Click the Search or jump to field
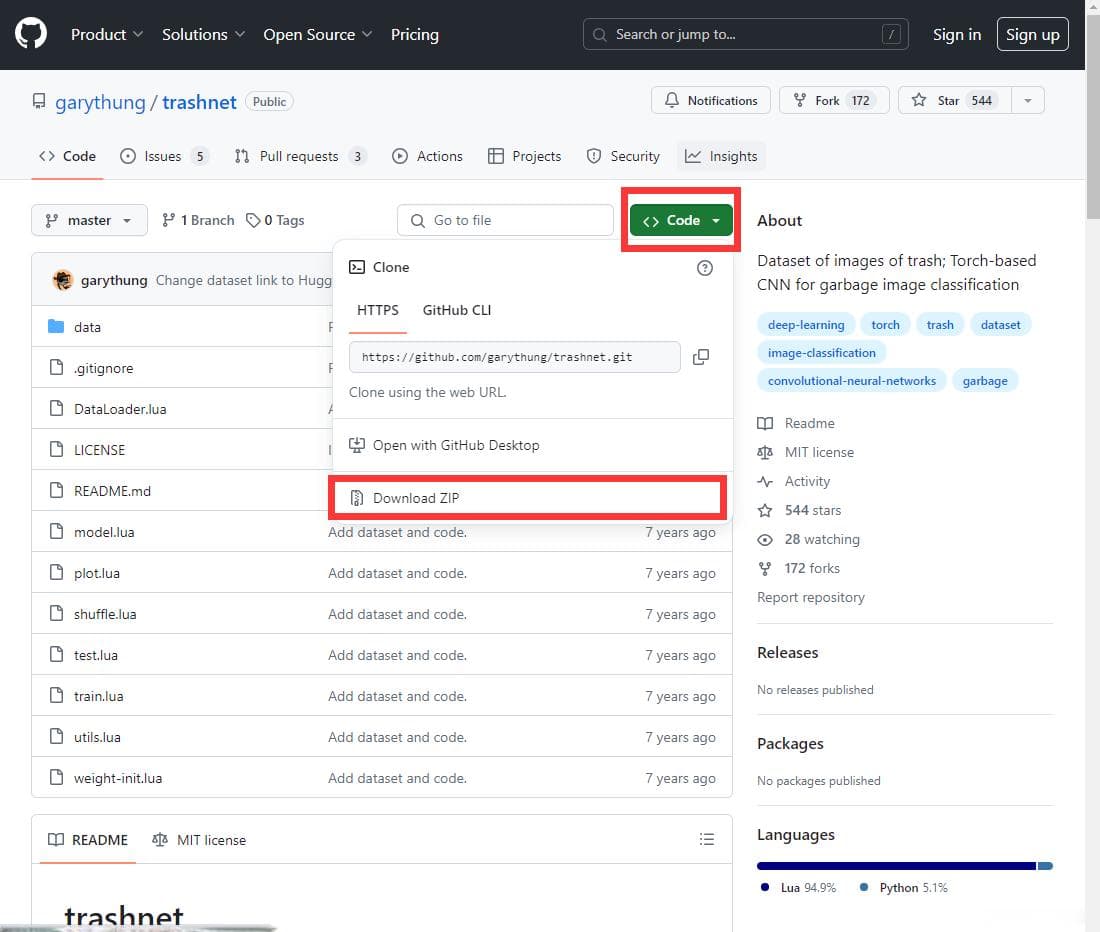This screenshot has width=1100, height=932. (x=745, y=34)
